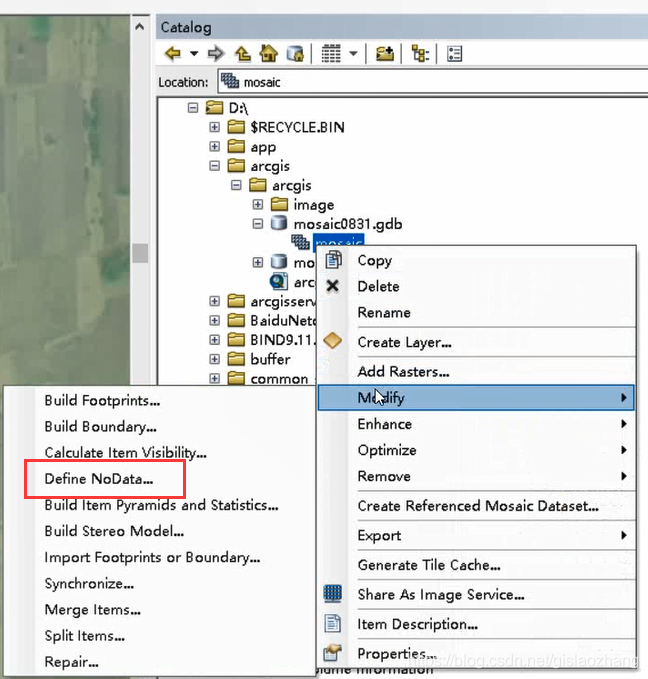This screenshot has width=648, height=679.
Task: Open the Back history dropdown arrow
Action: 194,54
